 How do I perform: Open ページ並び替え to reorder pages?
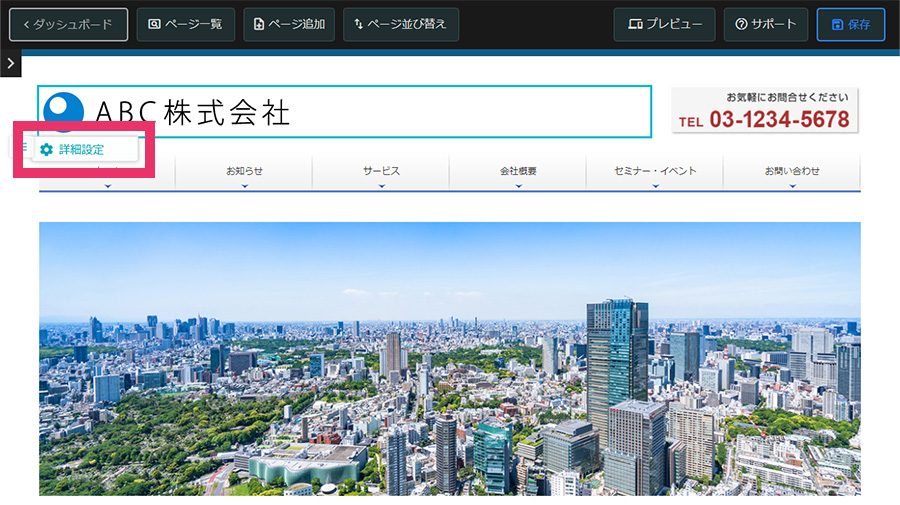click(401, 24)
